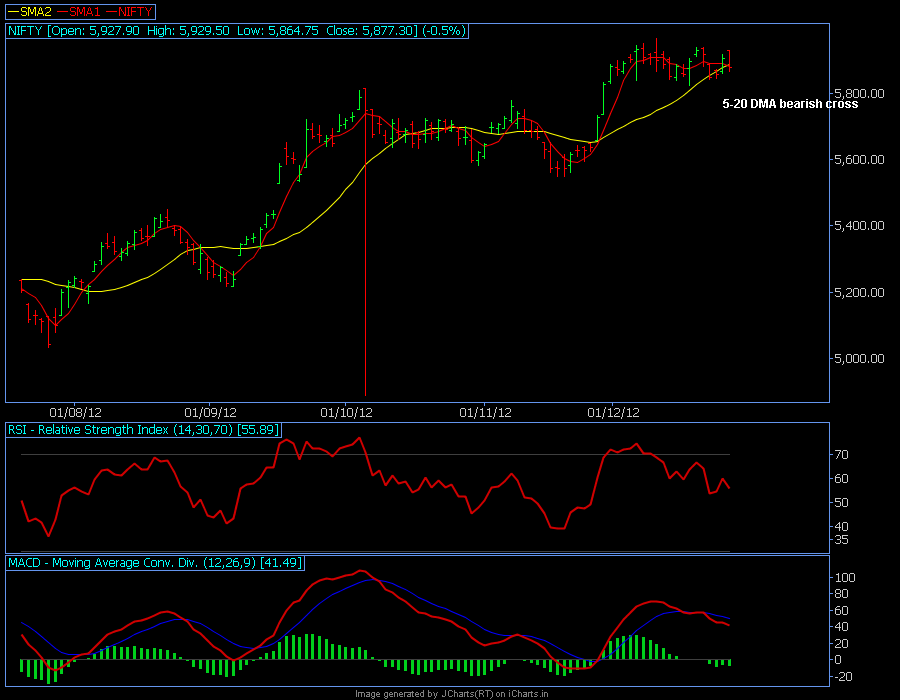Click the SMA2 legend entry
Screen dimensions: 900x700
[29, 11]
